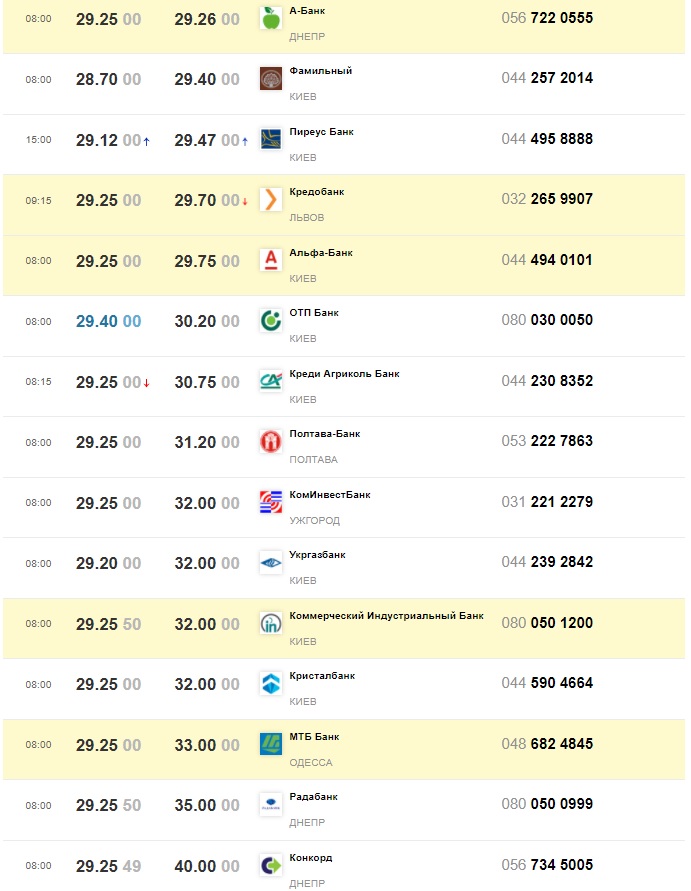
Task: Click the Полтава-Банк red logo icon
Action: (270, 442)
